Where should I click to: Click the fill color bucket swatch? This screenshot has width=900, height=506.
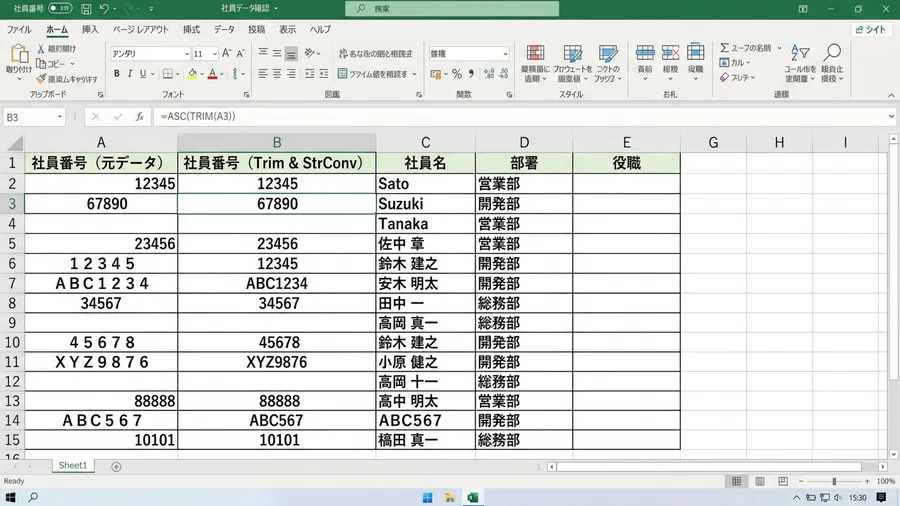click(192, 73)
